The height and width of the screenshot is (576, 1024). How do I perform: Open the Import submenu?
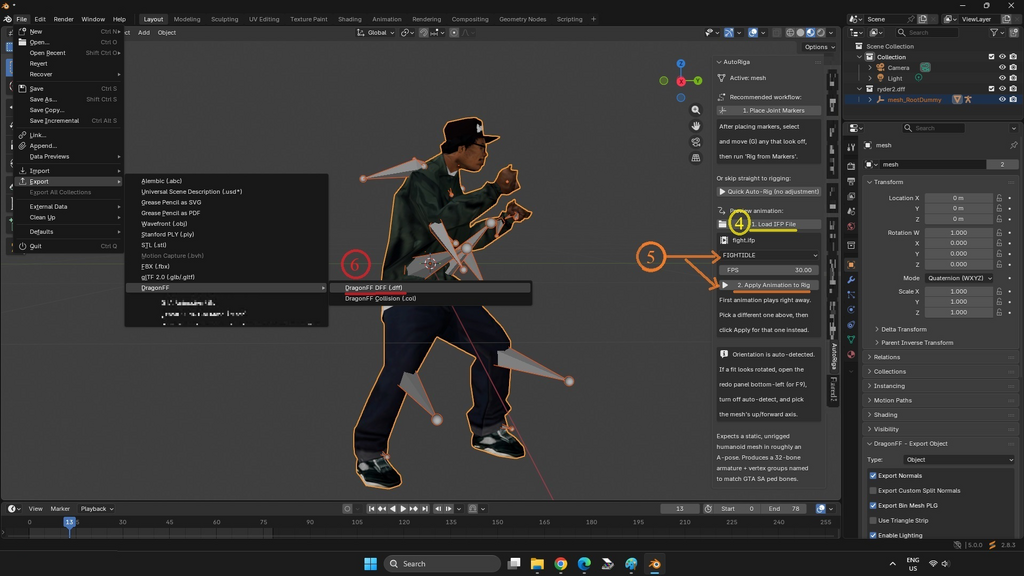click(x=69, y=170)
